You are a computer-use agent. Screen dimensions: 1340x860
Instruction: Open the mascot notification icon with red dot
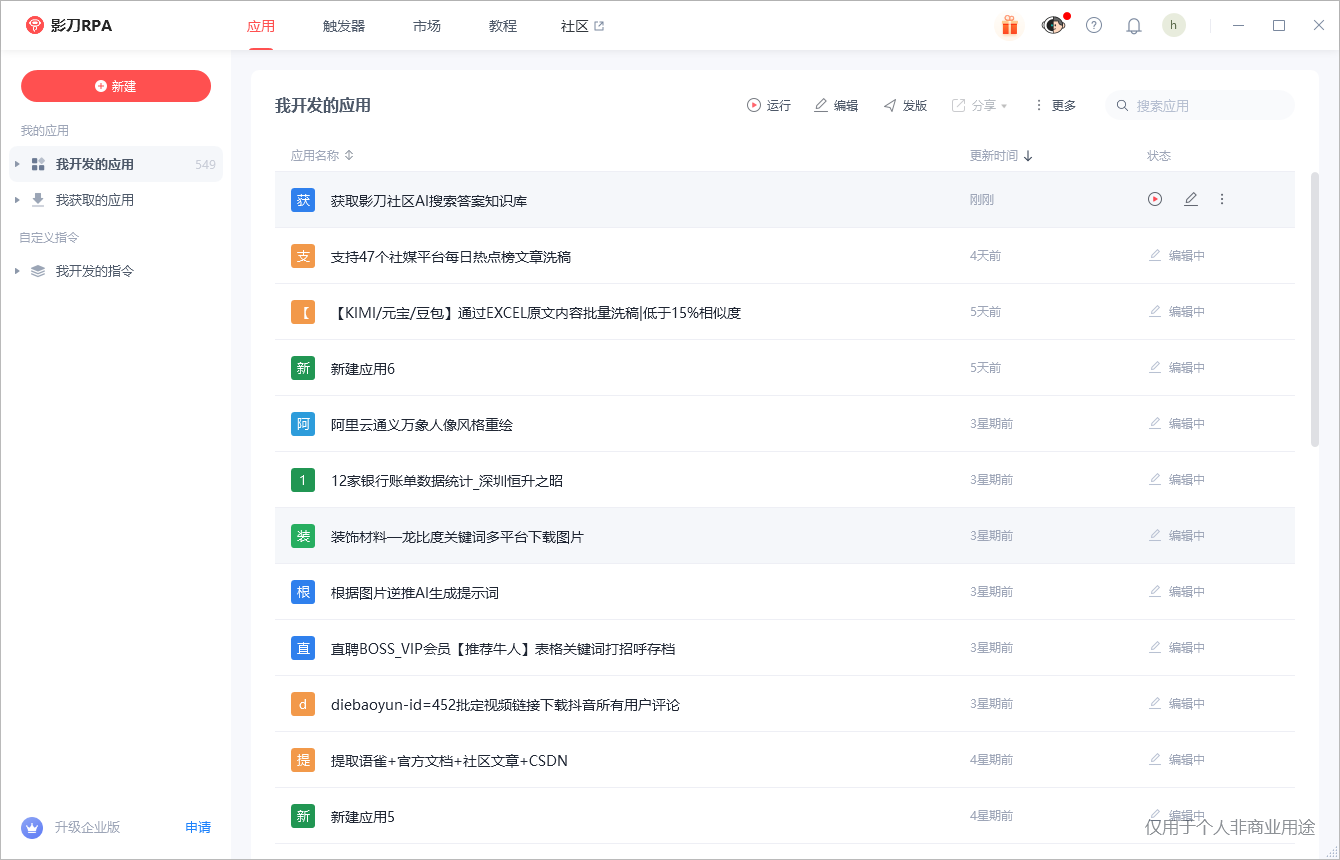[1053, 25]
